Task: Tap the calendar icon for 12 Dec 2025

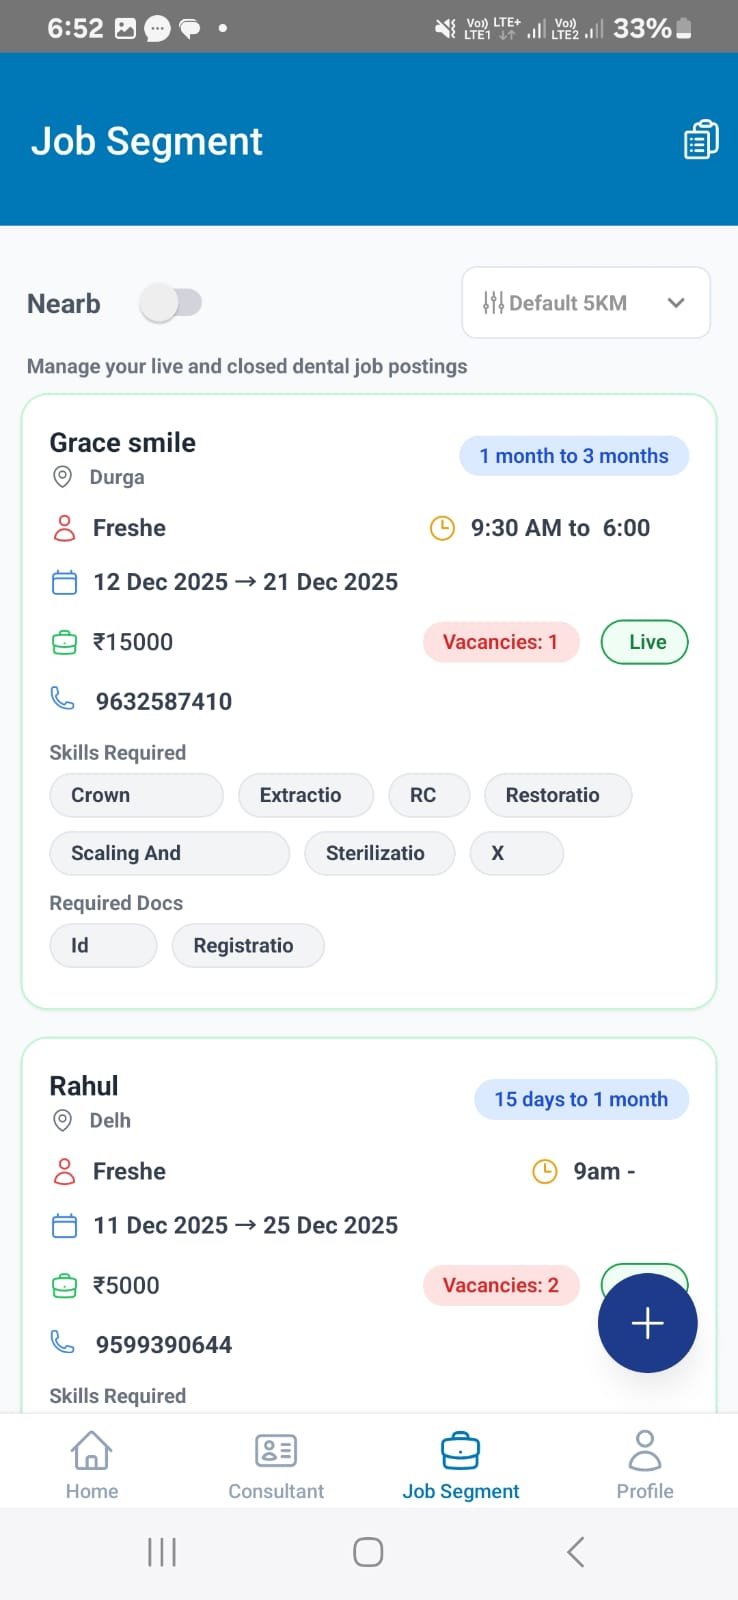Action: click(x=64, y=582)
